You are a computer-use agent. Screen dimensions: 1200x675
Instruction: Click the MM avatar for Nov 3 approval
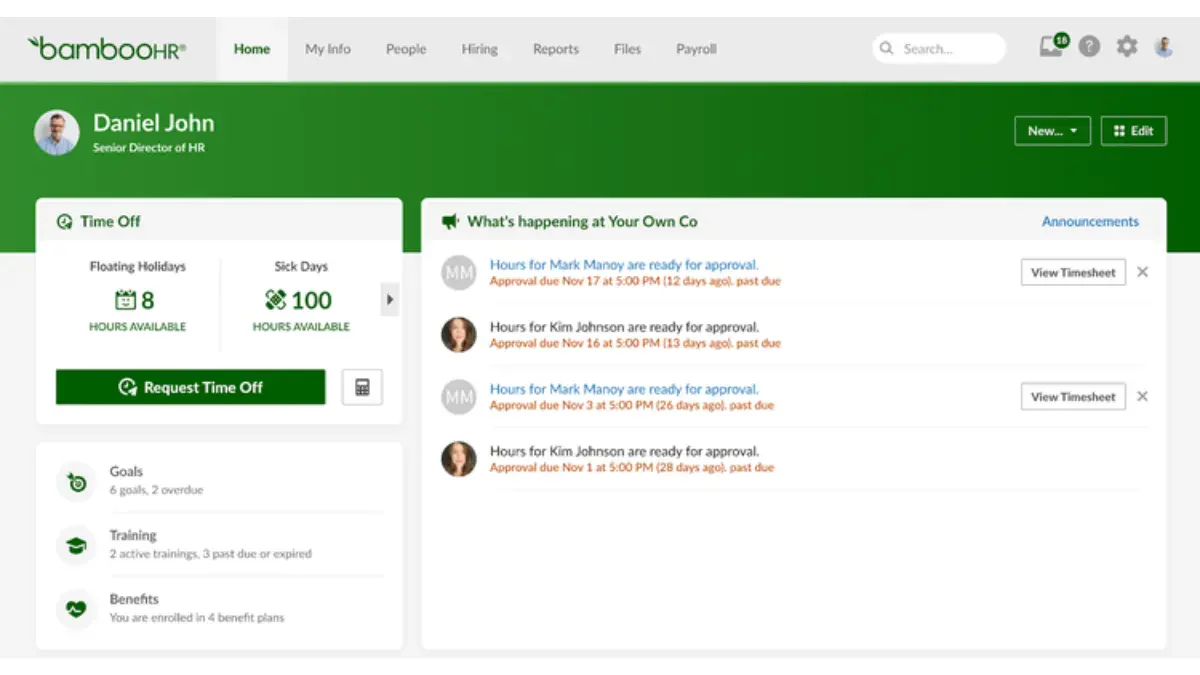[x=459, y=397]
